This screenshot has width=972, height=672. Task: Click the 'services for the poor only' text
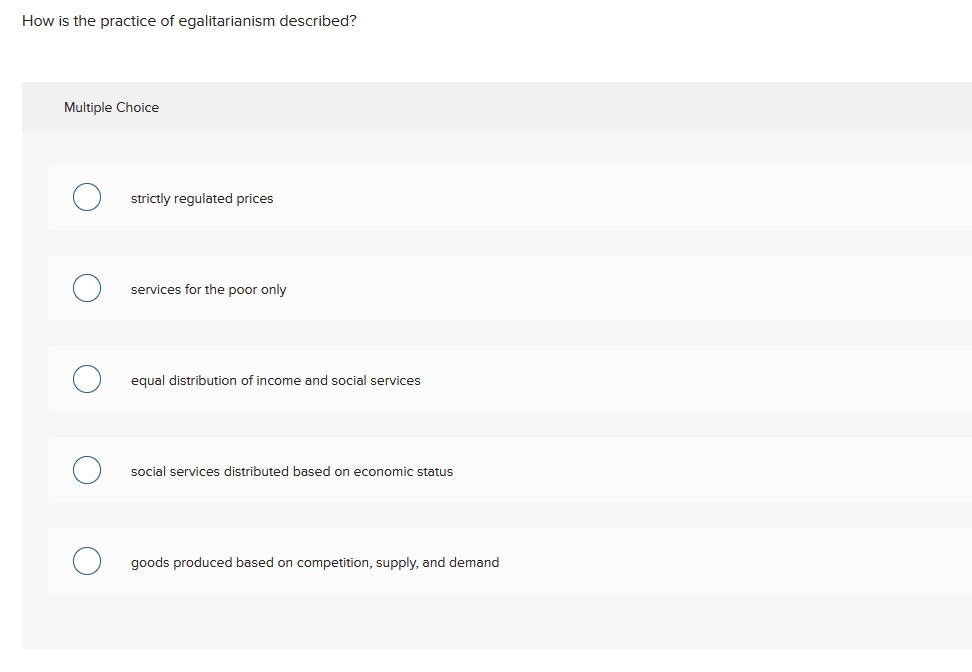tap(209, 289)
